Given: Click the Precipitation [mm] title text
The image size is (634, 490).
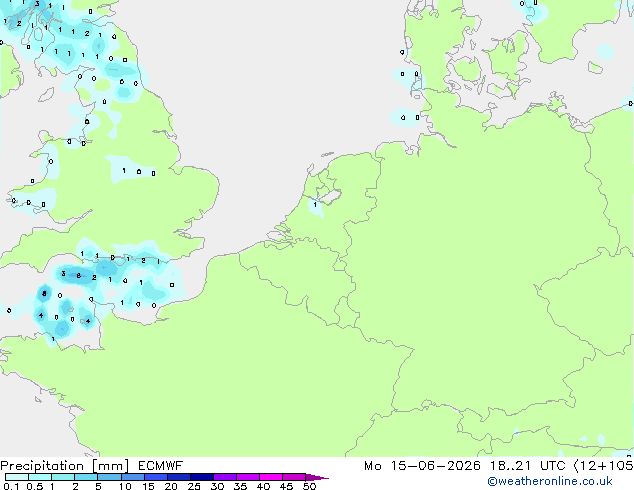Looking at the screenshot, I should [64, 466].
